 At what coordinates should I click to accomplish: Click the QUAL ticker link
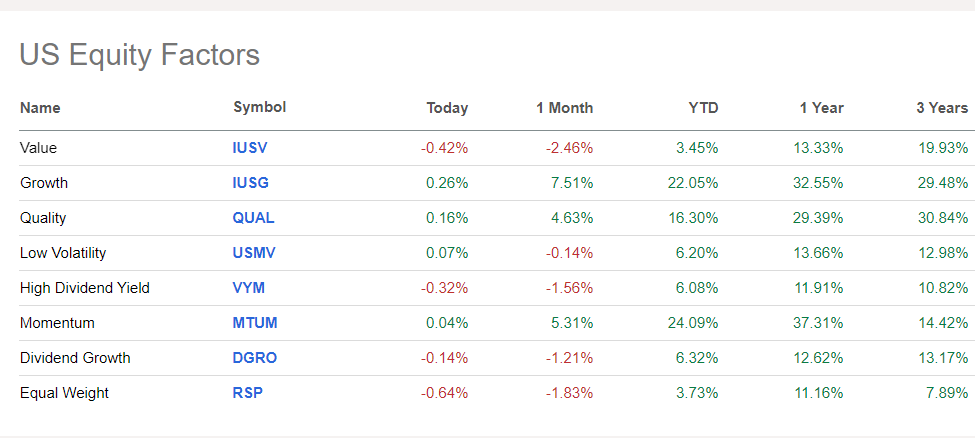253,218
